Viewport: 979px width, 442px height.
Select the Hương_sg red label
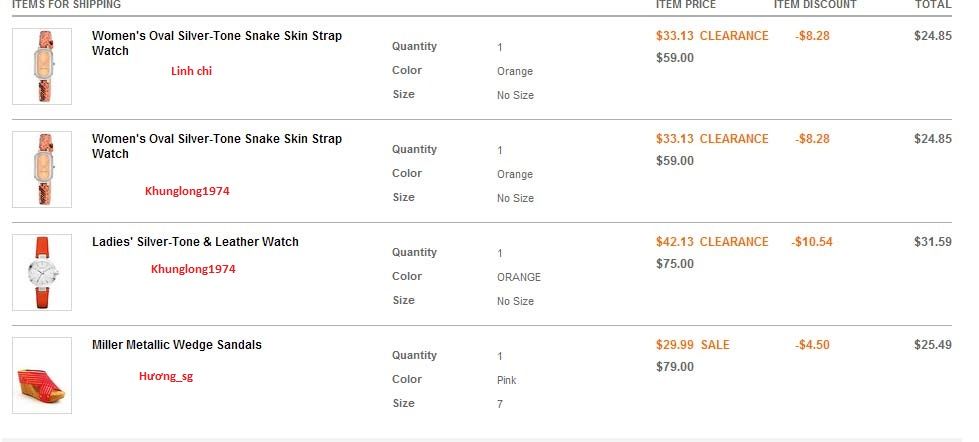(165, 376)
